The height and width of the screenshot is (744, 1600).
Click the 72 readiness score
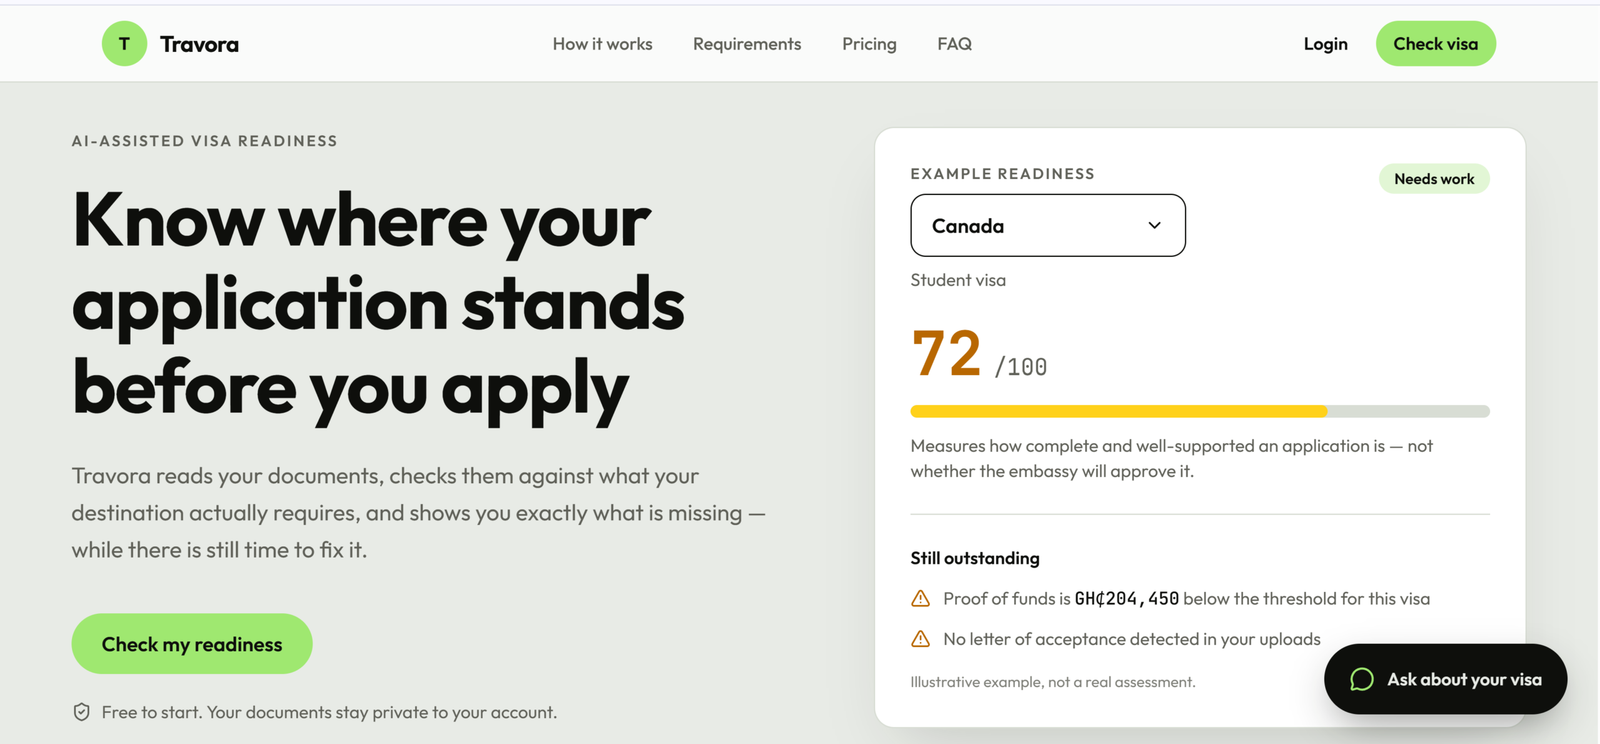(946, 354)
